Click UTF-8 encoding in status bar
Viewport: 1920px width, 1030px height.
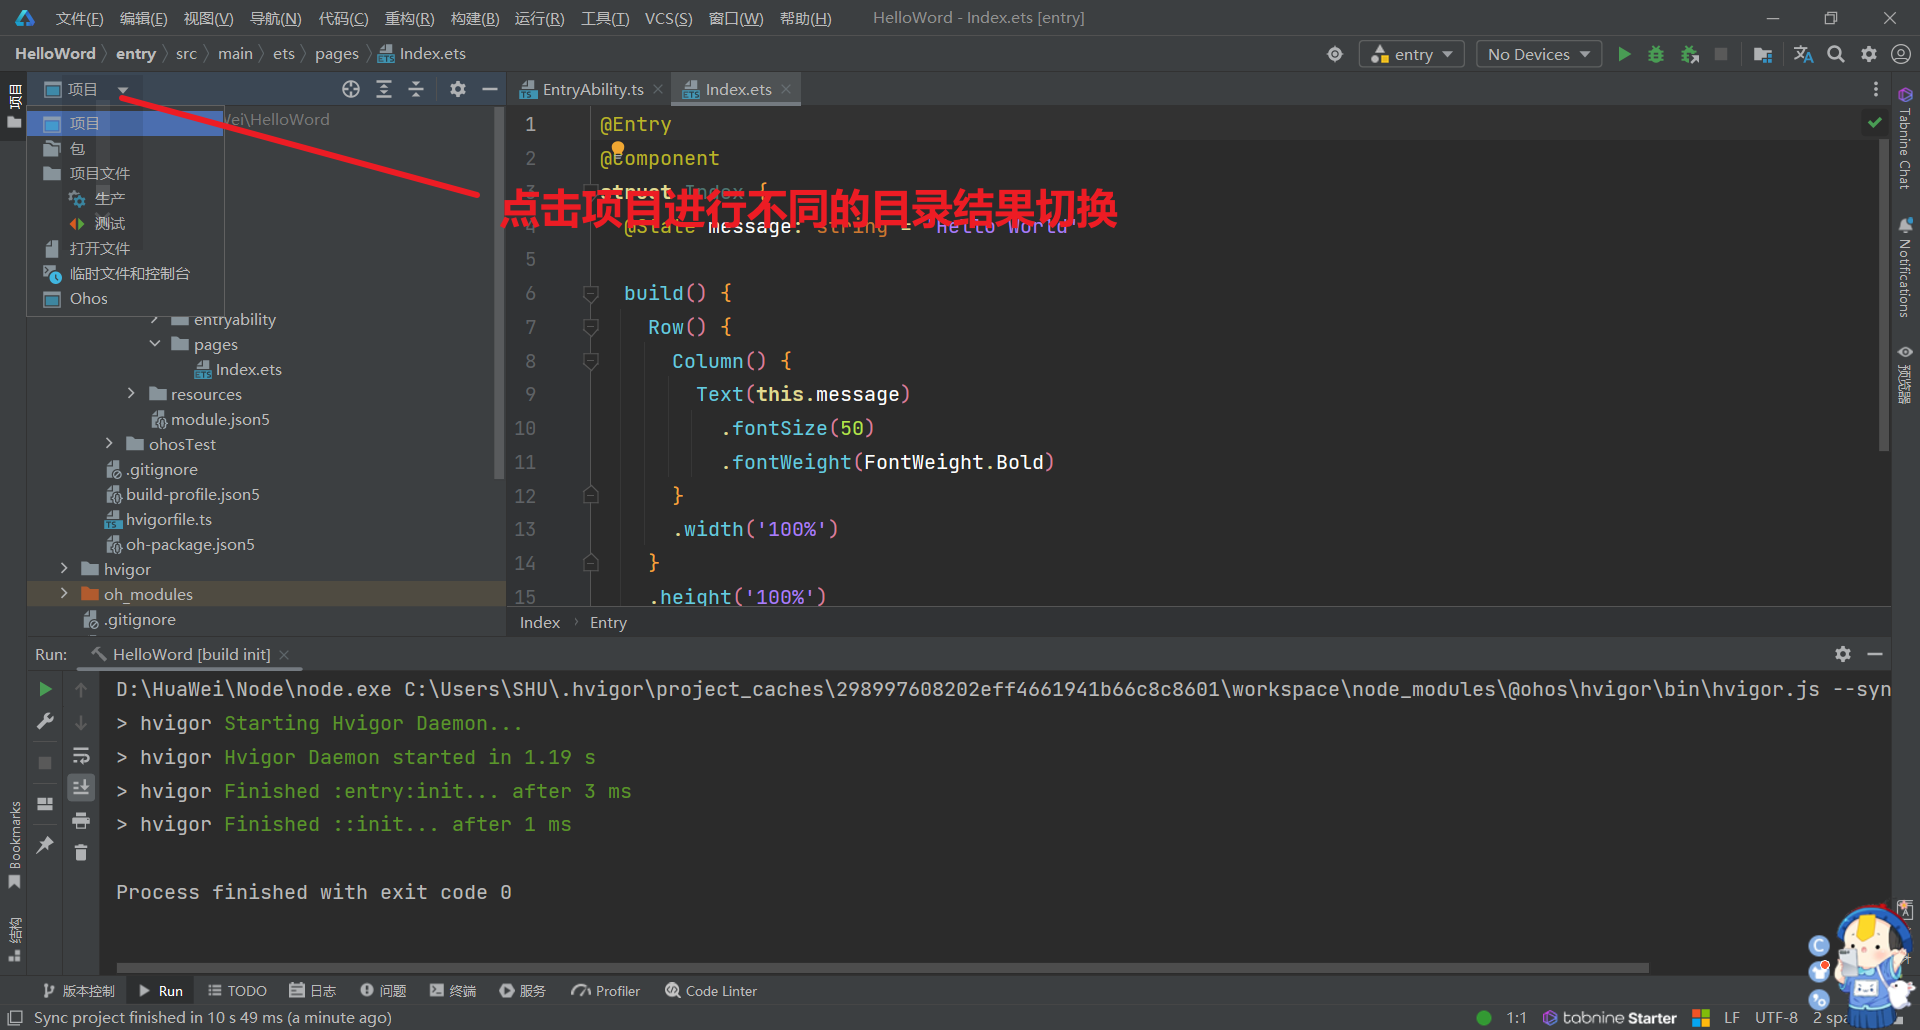click(x=1776, y=1018)
